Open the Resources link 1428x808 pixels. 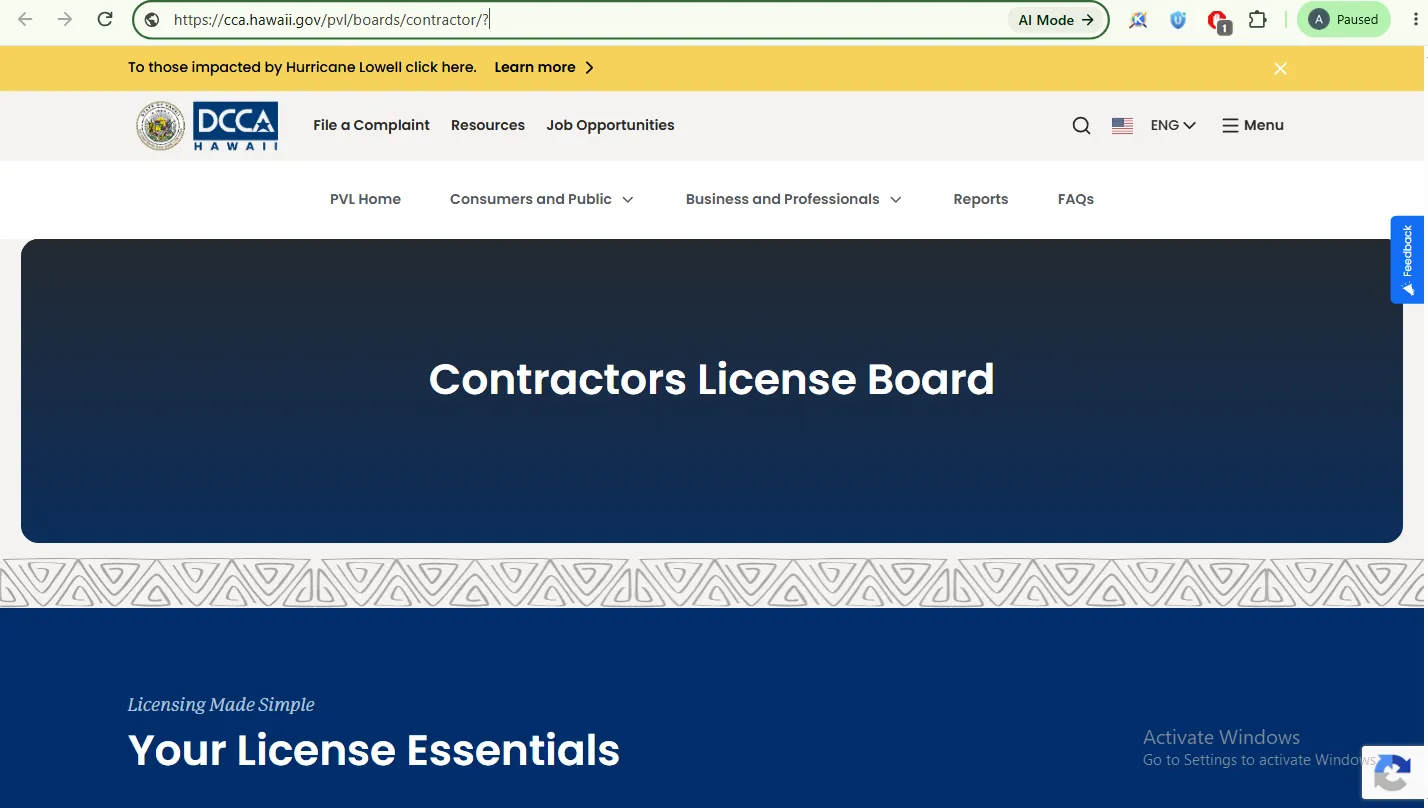tap(488, 125)
